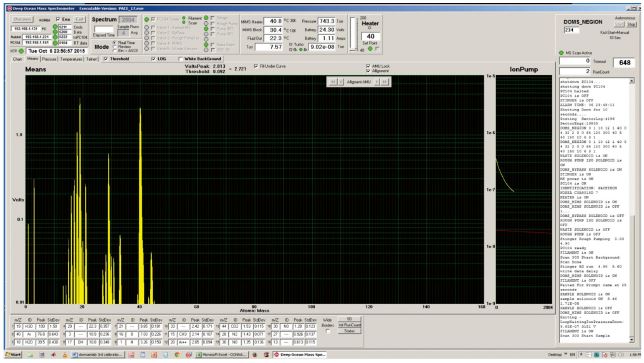Click the Chrome icon in the taskbar

coord(177,355)
